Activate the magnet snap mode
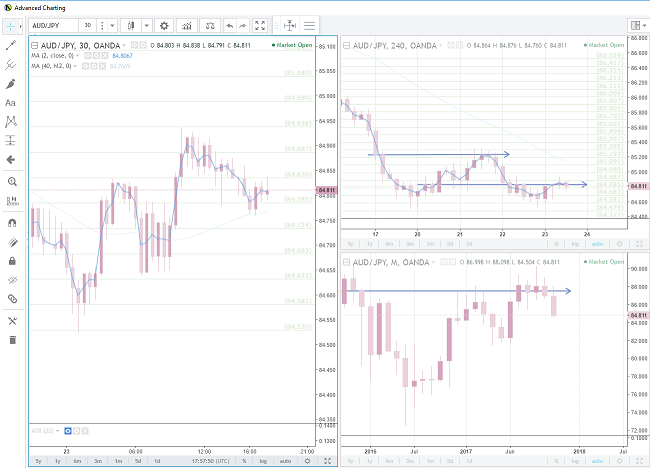Screen dimensions: 650x468 (x=11, y=222)
